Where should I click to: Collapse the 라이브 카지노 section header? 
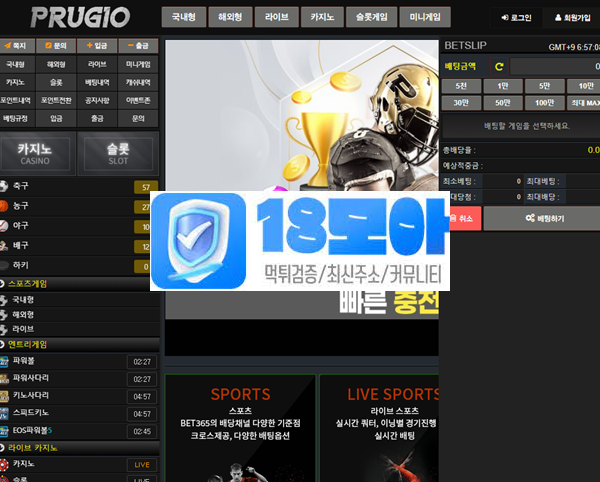[x=80, y=448]
